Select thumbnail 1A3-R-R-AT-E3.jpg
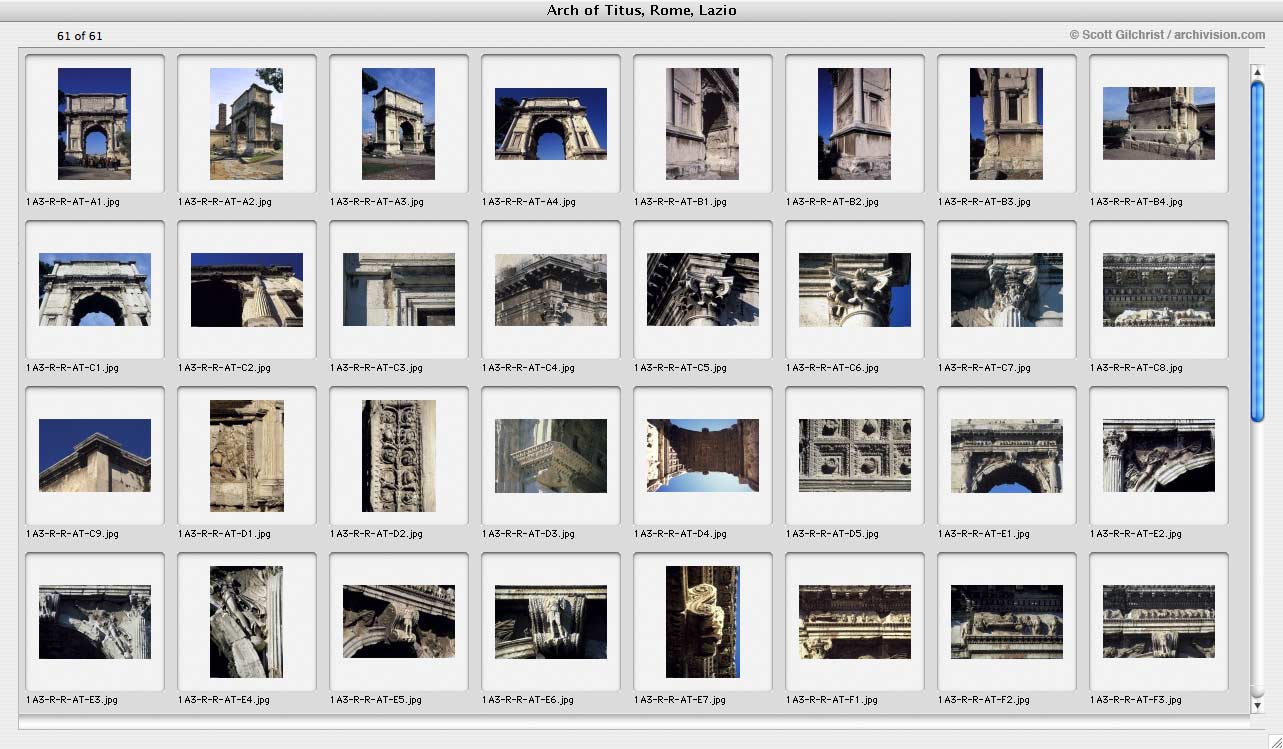Image resolution: width=1283 pixels, height=749 pixels. coord(95,622)
